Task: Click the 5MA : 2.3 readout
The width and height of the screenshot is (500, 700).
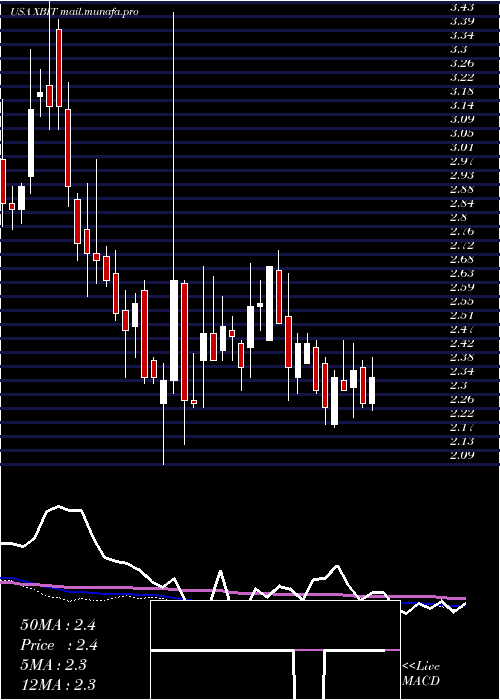Action: (x=54, y=665)
